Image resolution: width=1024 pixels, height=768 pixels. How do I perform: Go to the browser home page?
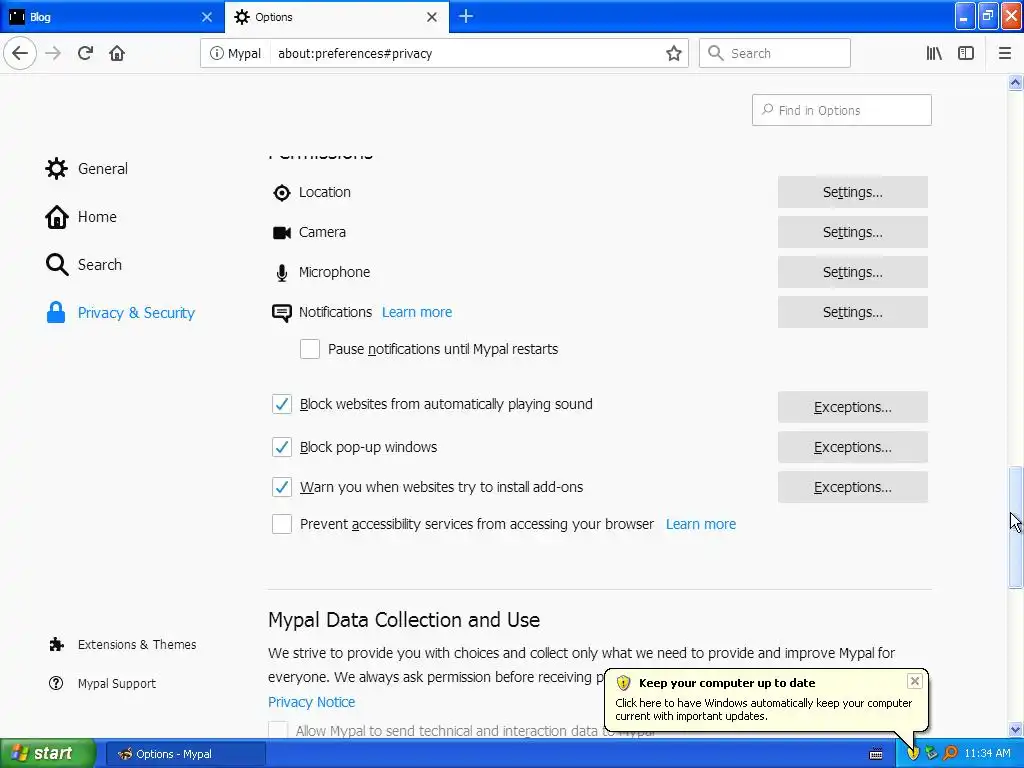(x=117, y=53)
